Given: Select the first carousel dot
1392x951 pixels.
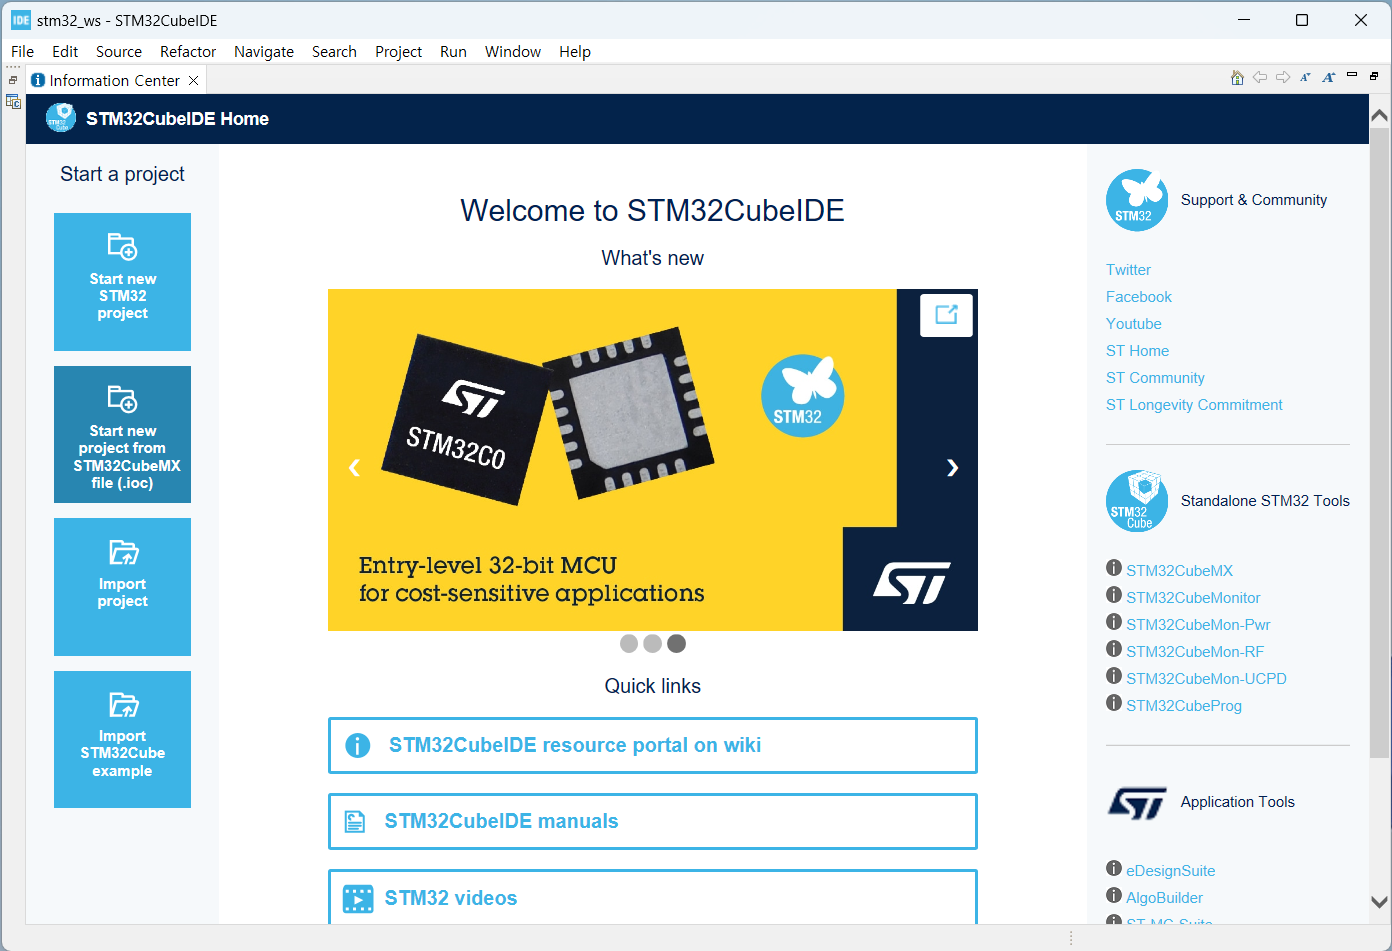Looking at the screenshot, I should pyautogui.click(x=629, y=643).
